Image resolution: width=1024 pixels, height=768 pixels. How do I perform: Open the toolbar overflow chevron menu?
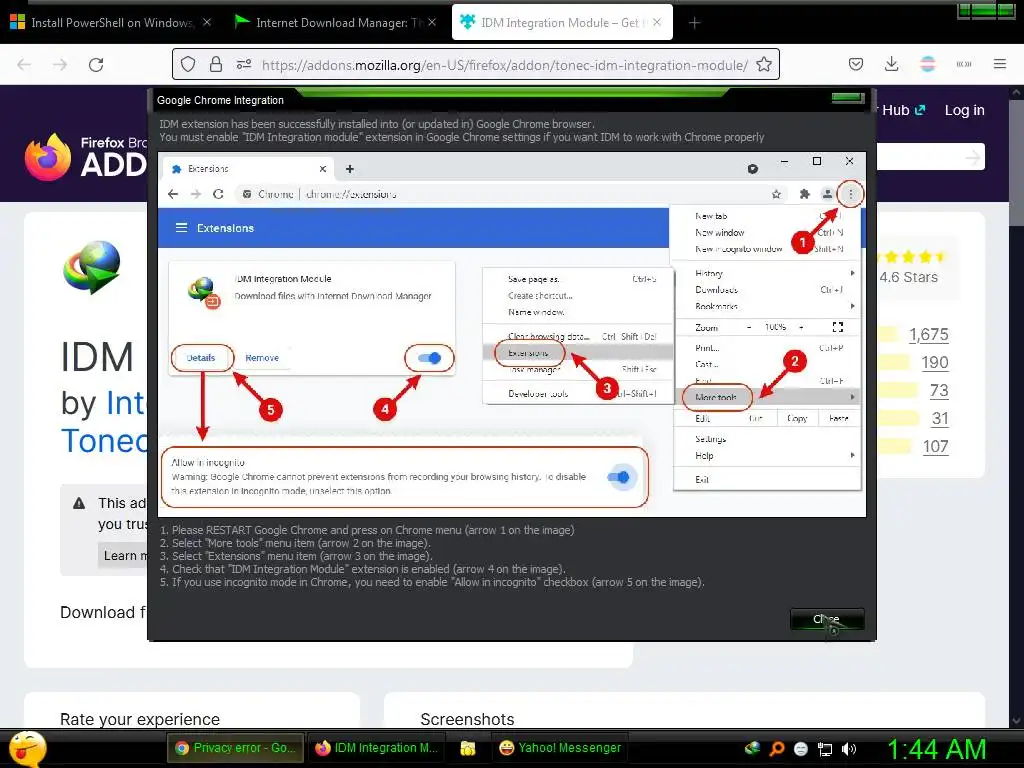963,64
